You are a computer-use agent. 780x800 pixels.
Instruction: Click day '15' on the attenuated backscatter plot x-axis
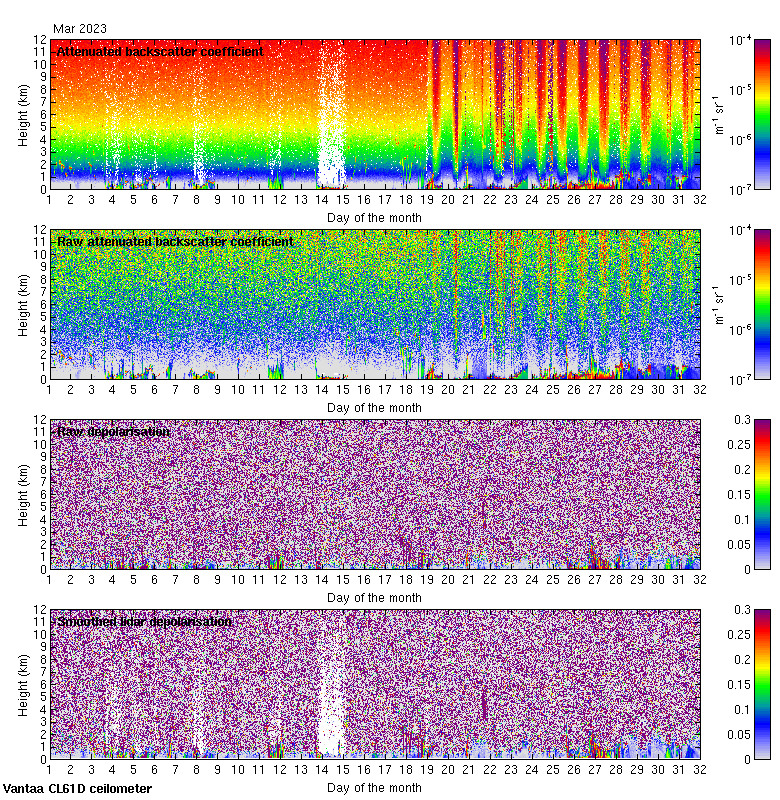[343, 200]
